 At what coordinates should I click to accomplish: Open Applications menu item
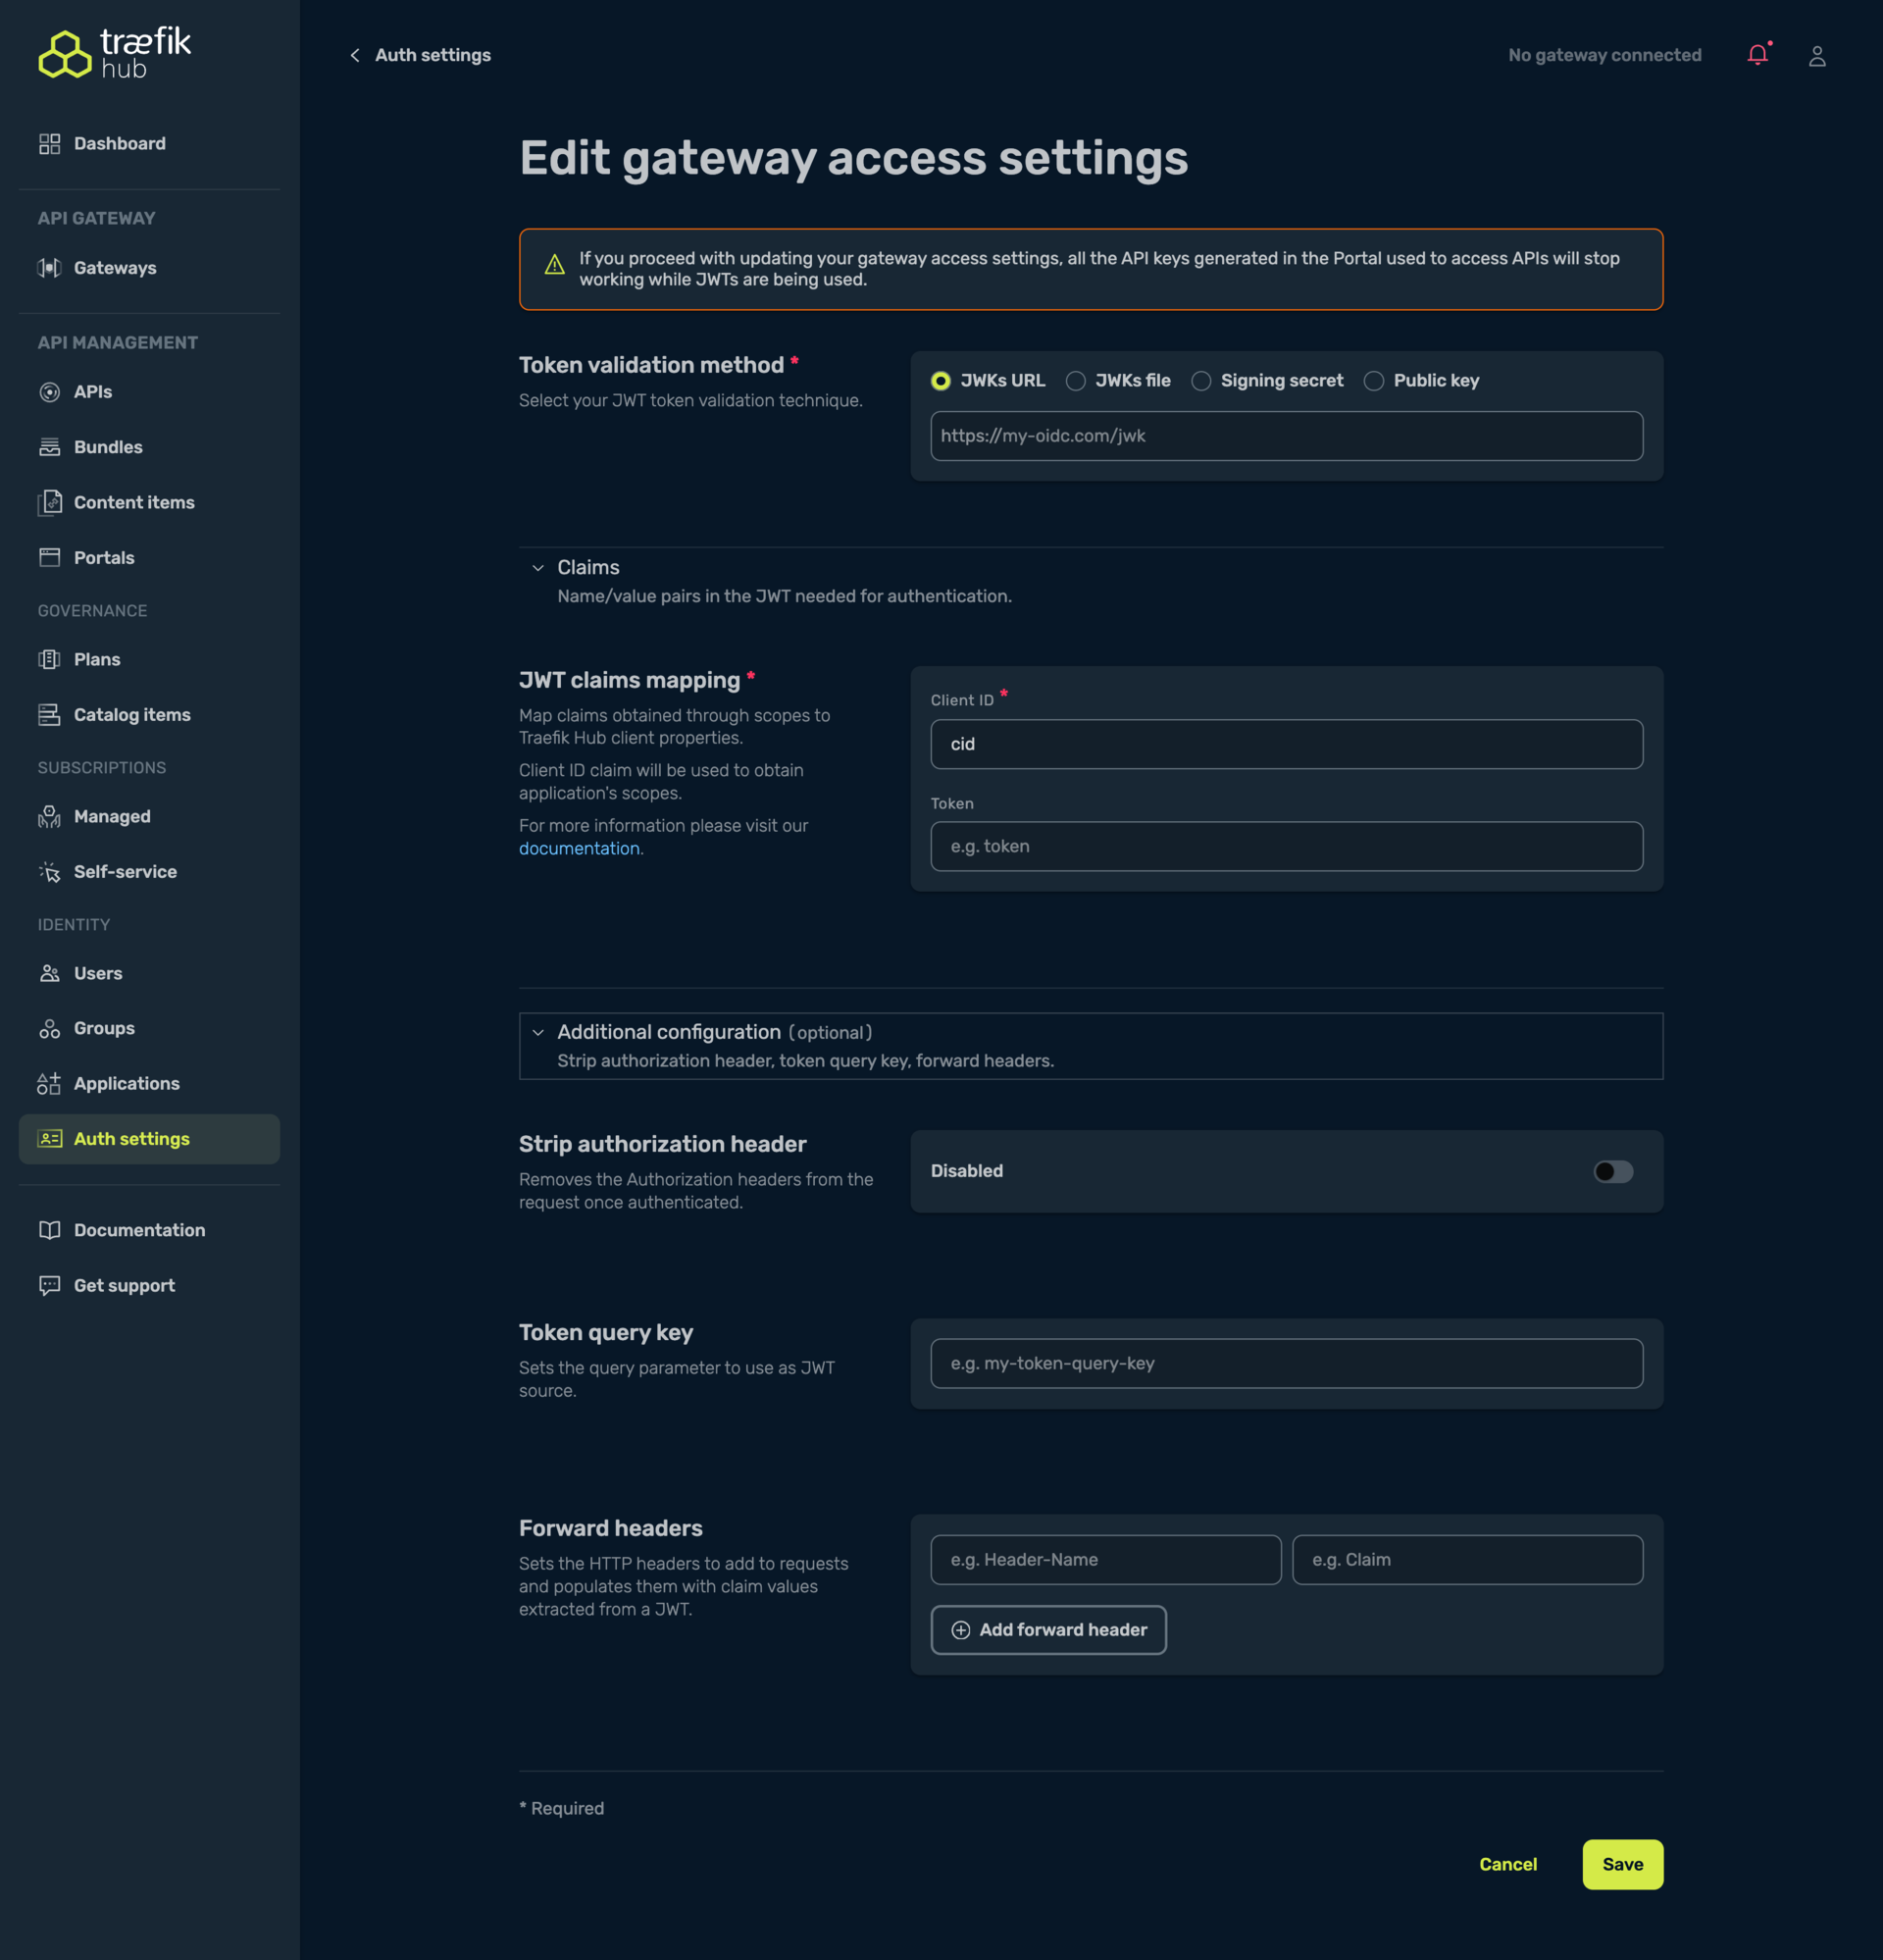(149, 1084)
